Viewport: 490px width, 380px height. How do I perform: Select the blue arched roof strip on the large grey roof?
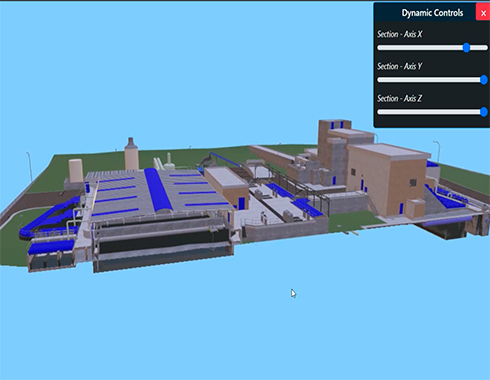pyautogui.click(x=158, y=189)
